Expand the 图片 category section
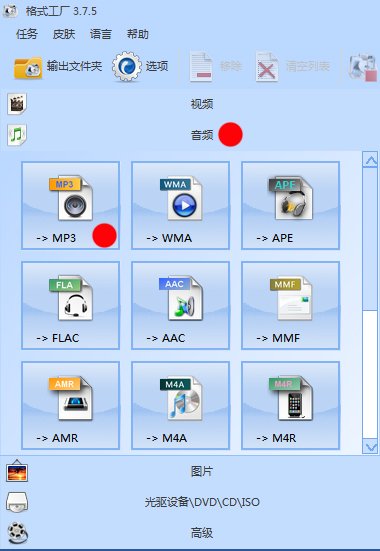 pos(190,471)
